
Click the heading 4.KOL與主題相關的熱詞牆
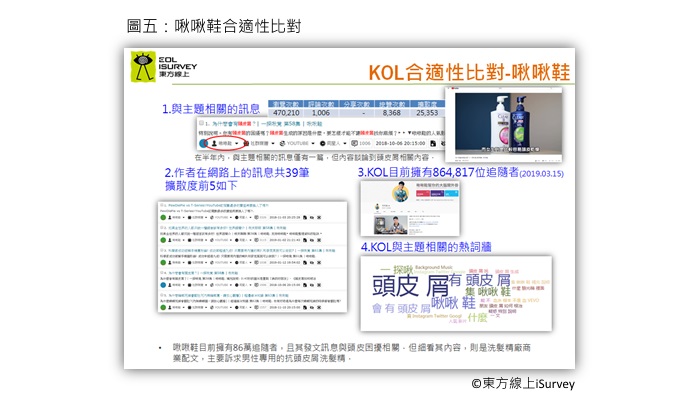click(x=426, y=247)
